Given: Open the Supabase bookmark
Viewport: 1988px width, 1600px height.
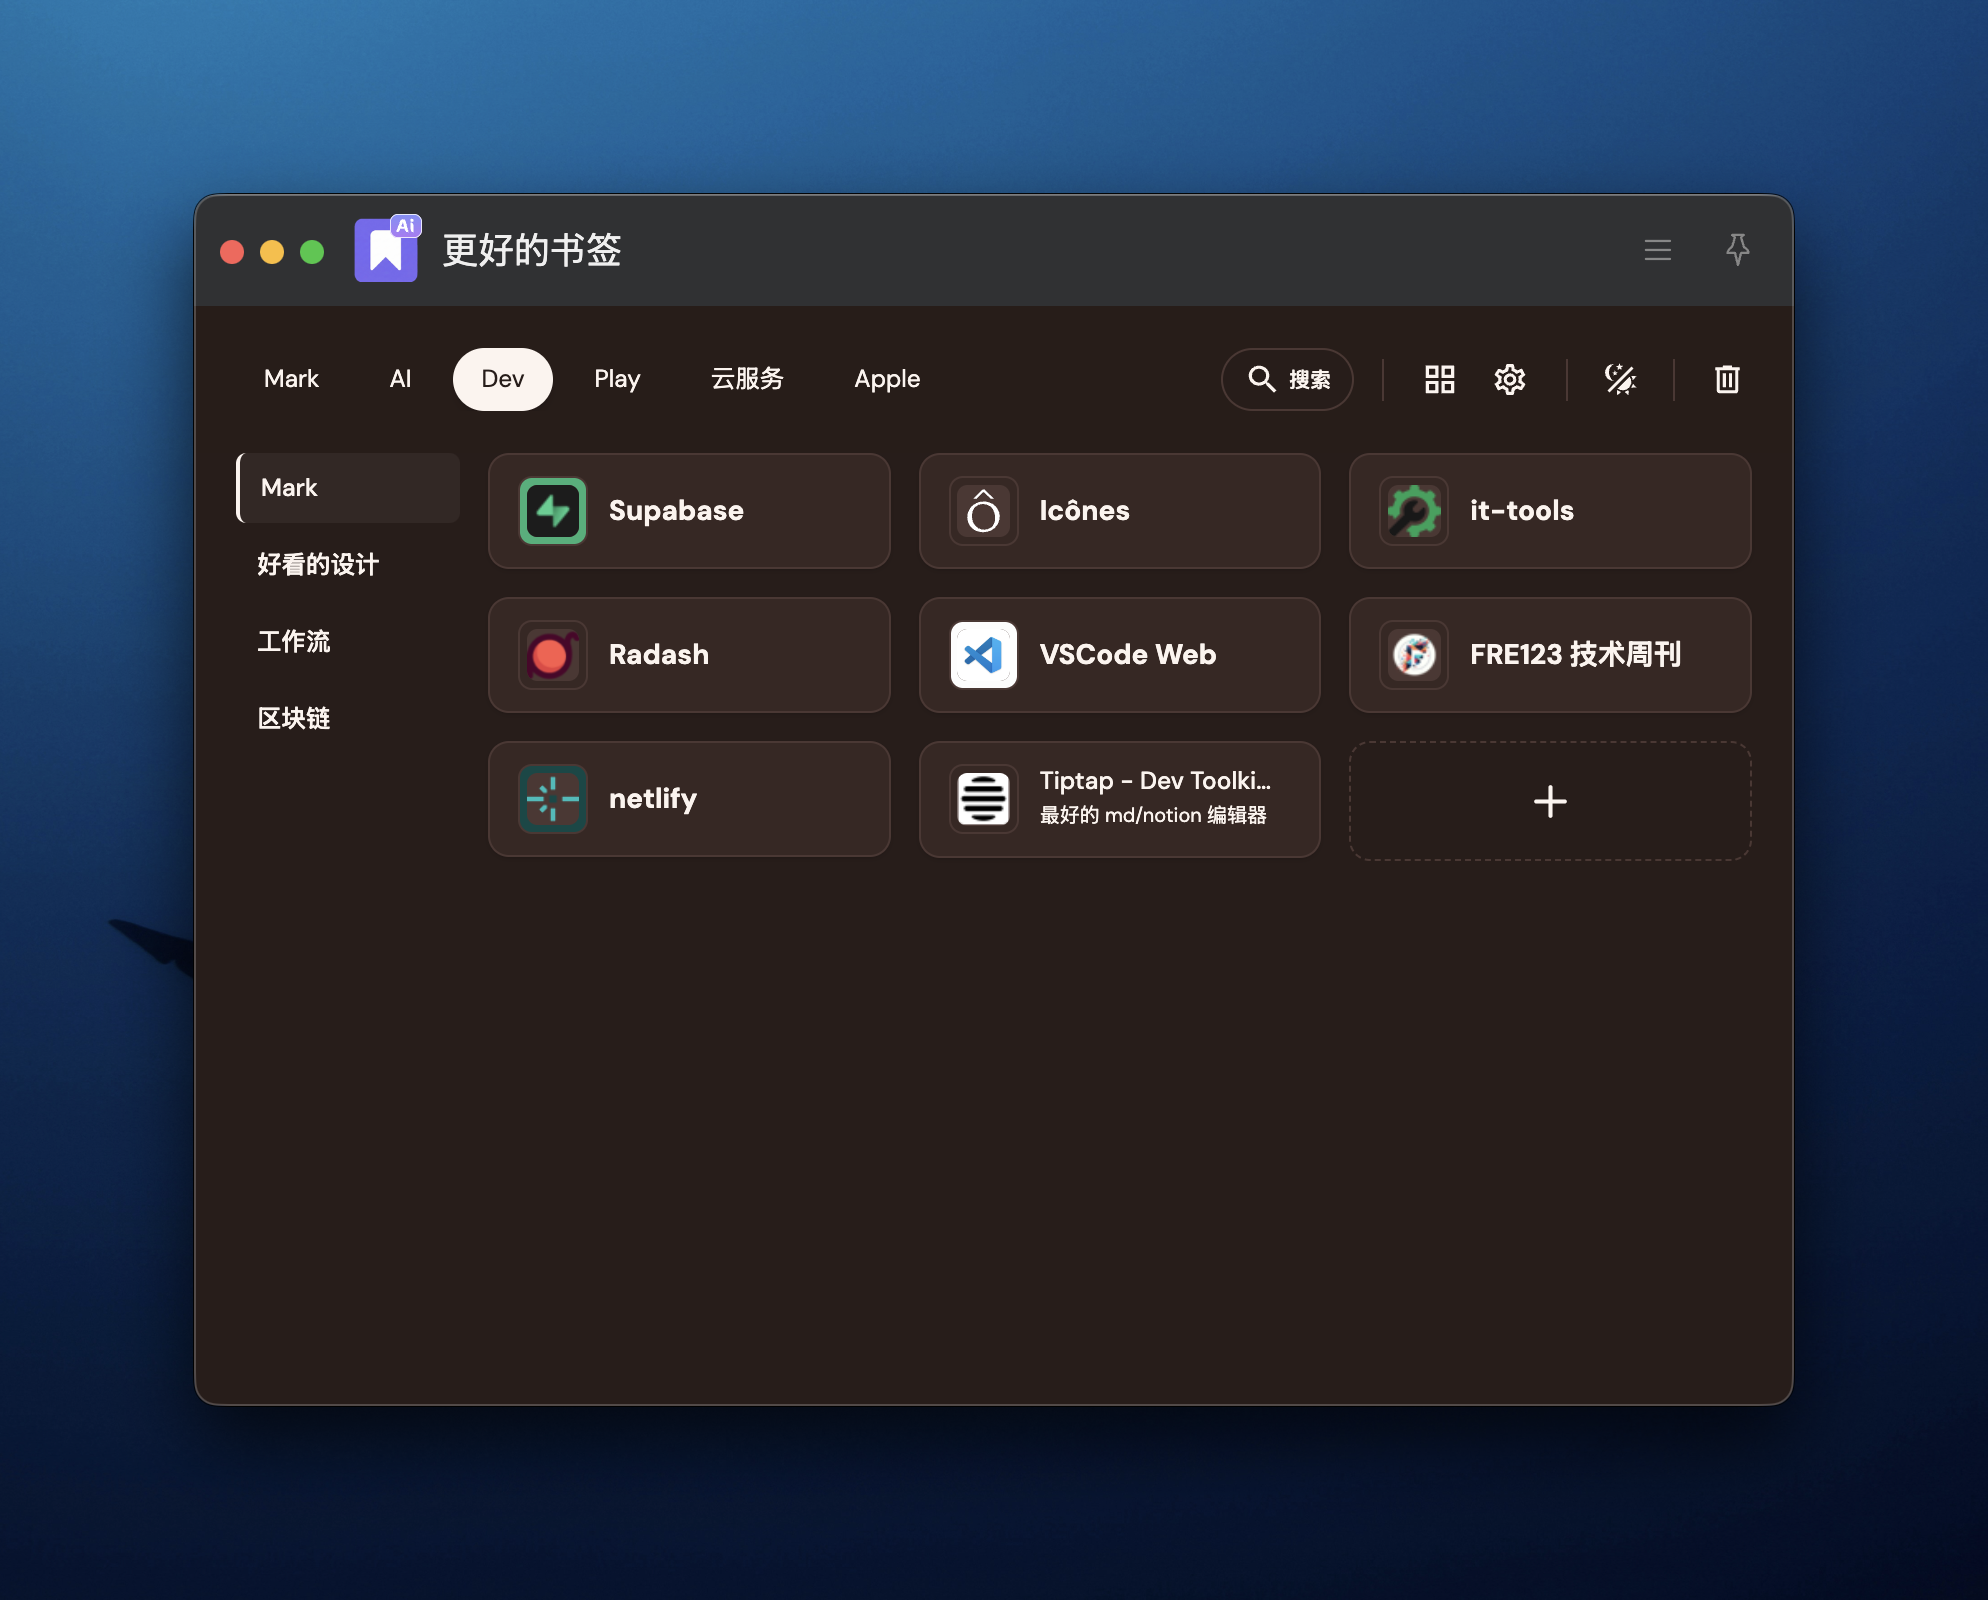Looking at the screenshot, I should pyautogui.click(x=689, y=511).
